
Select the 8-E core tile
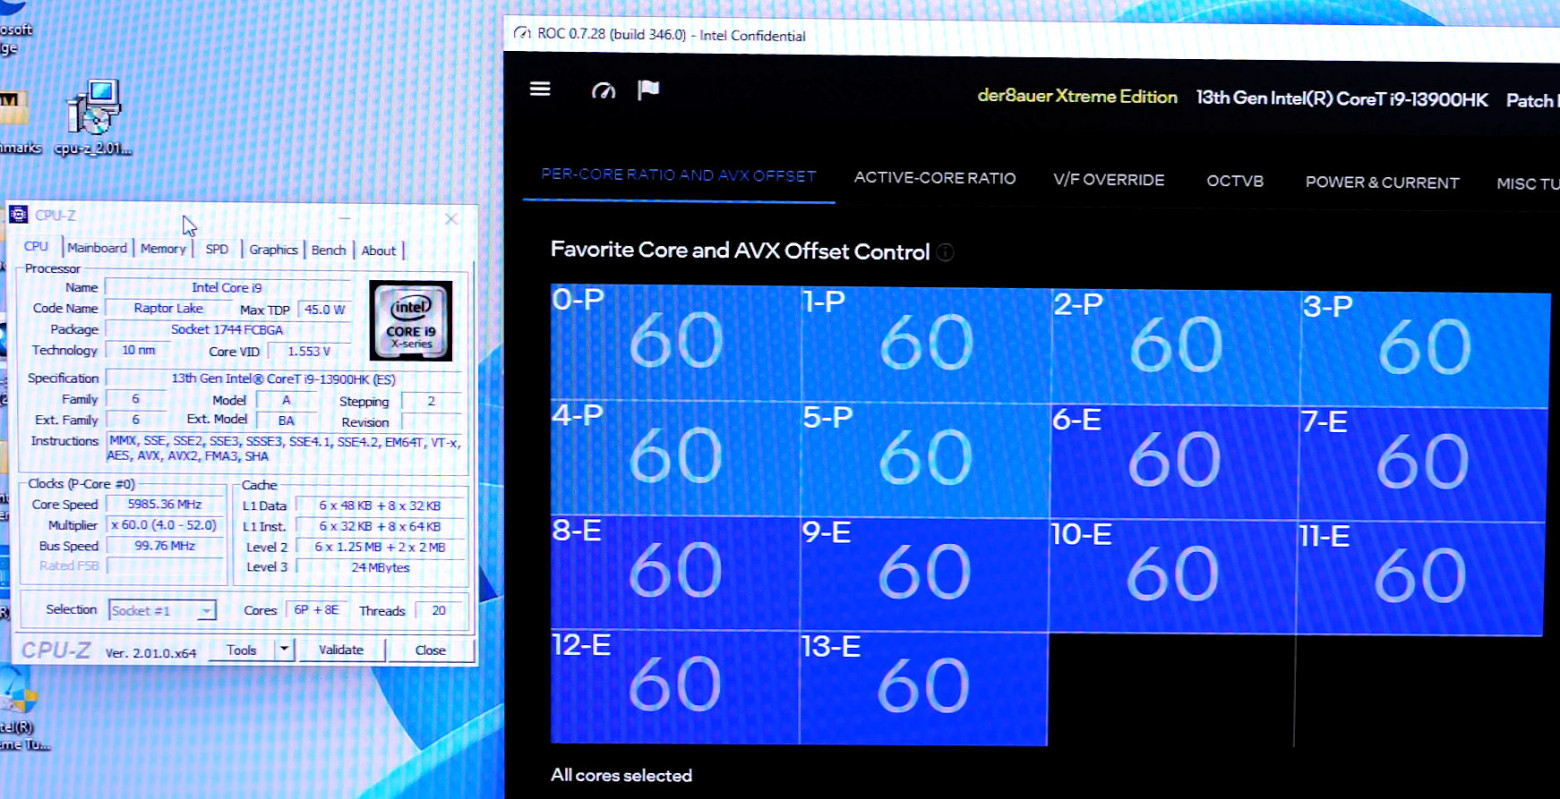tap(675, 571)
